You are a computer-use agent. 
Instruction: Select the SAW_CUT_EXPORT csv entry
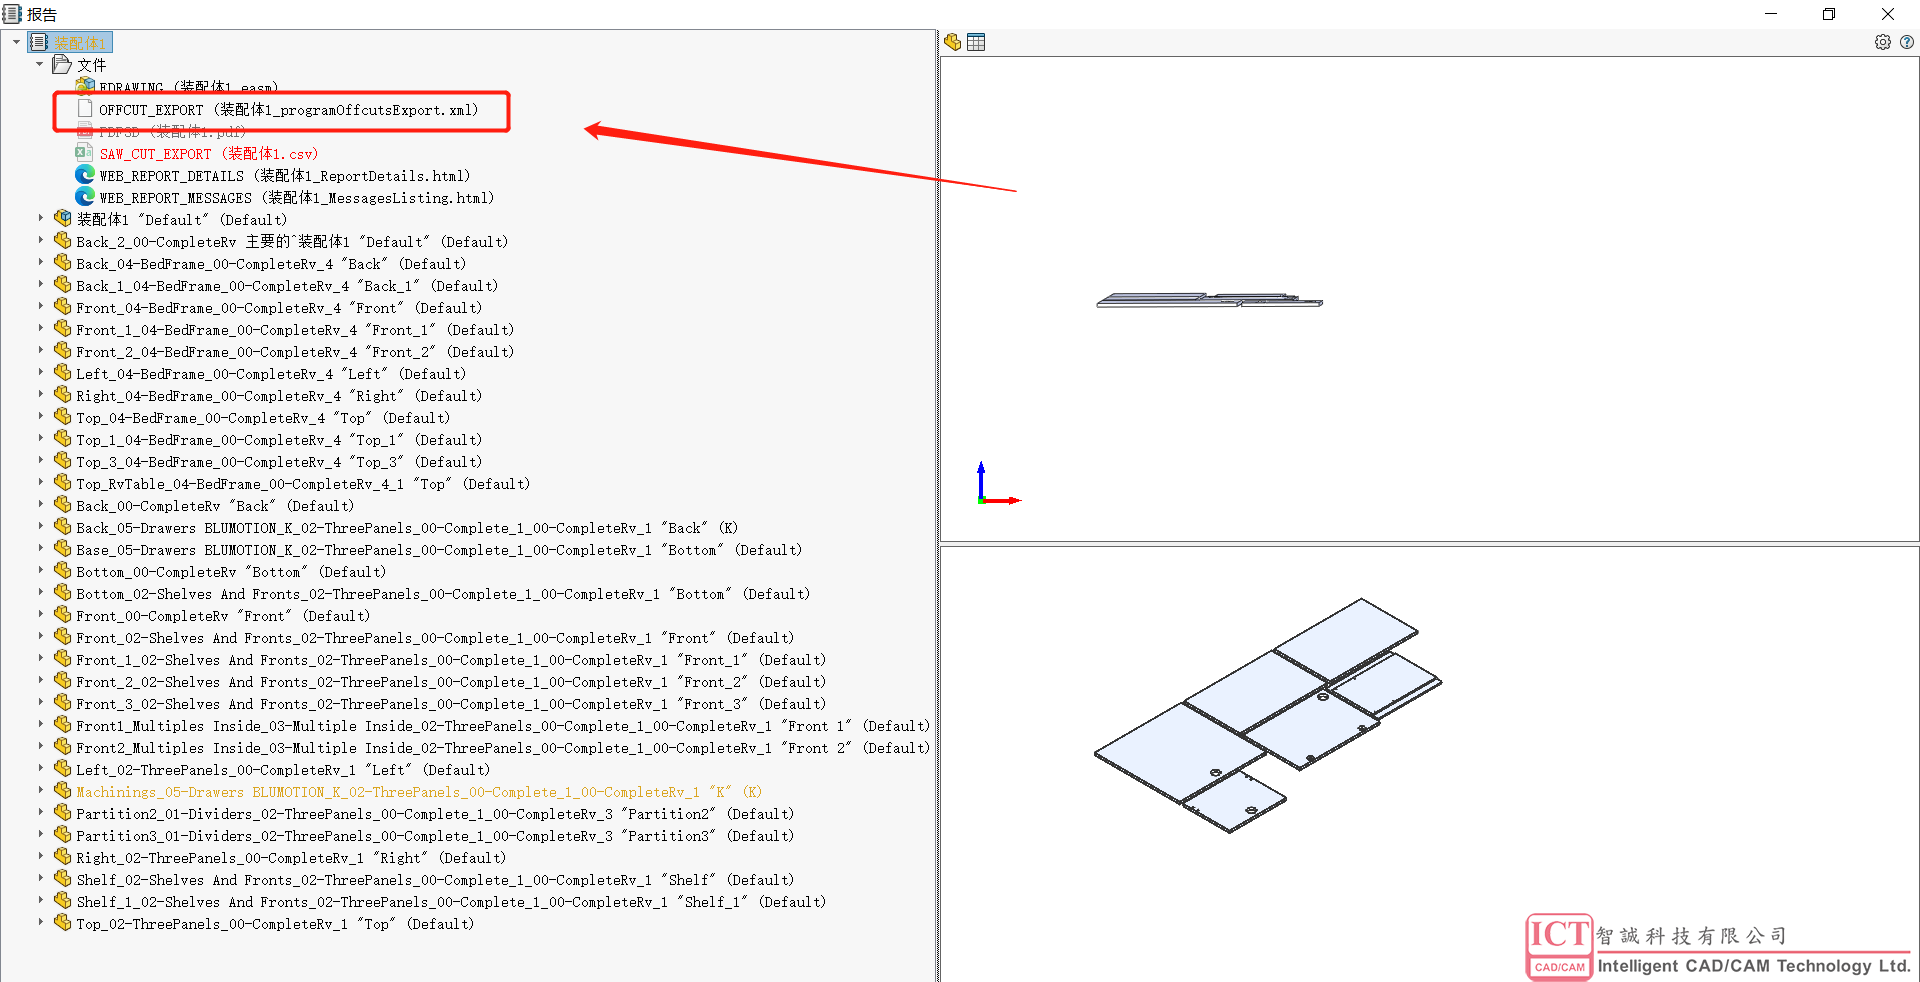pyautogui.click(x=208, y=154)
